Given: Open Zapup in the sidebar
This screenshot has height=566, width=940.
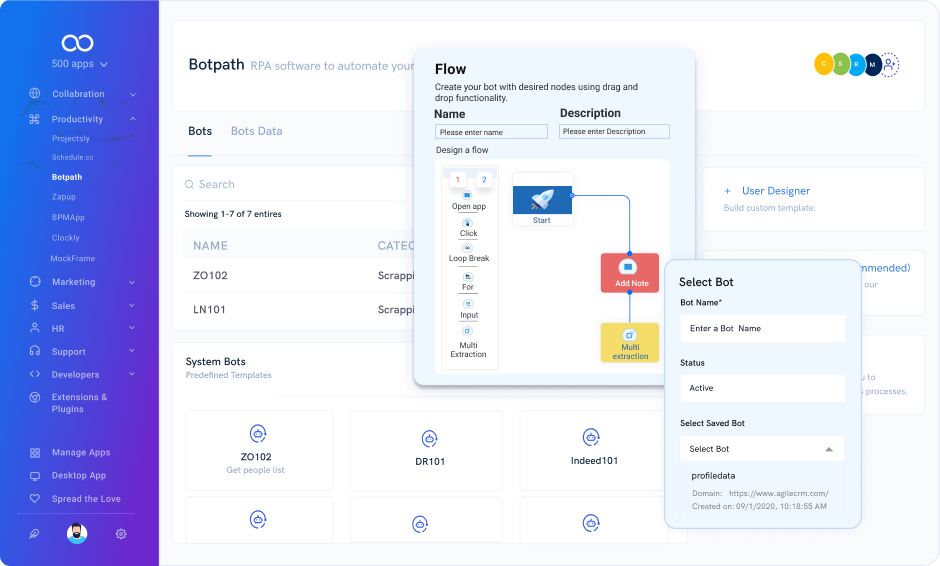Looking at the screenshot, I should [x=64, y=197].
